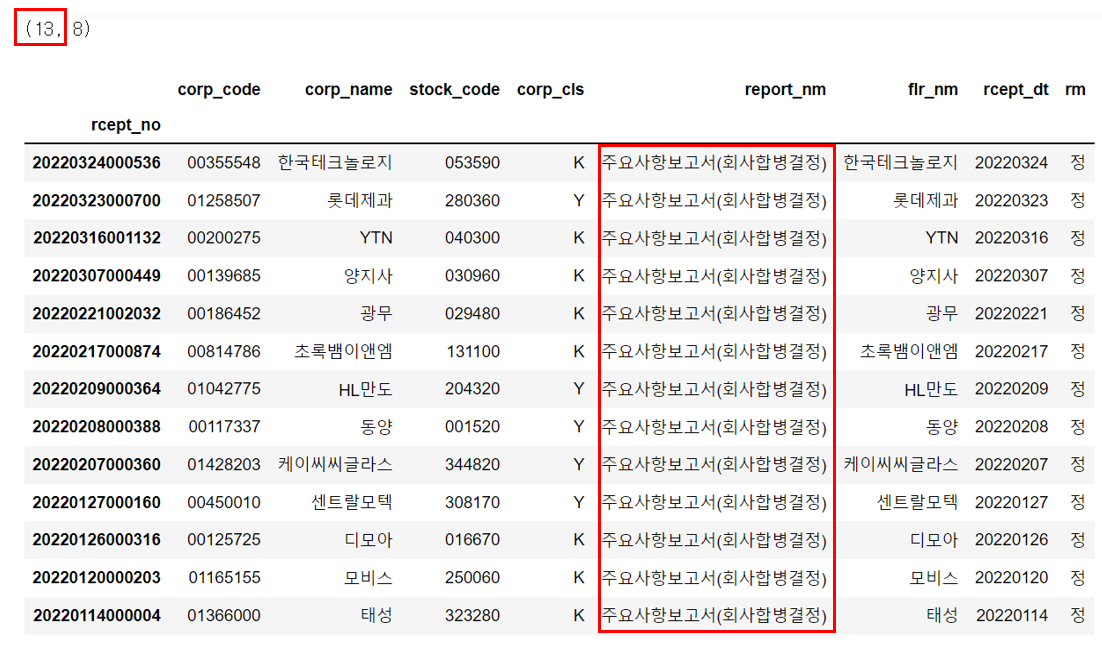Click rcept_dt cell 20220323
Viewport: 1102px width, 649px height.
point(1011,201)
